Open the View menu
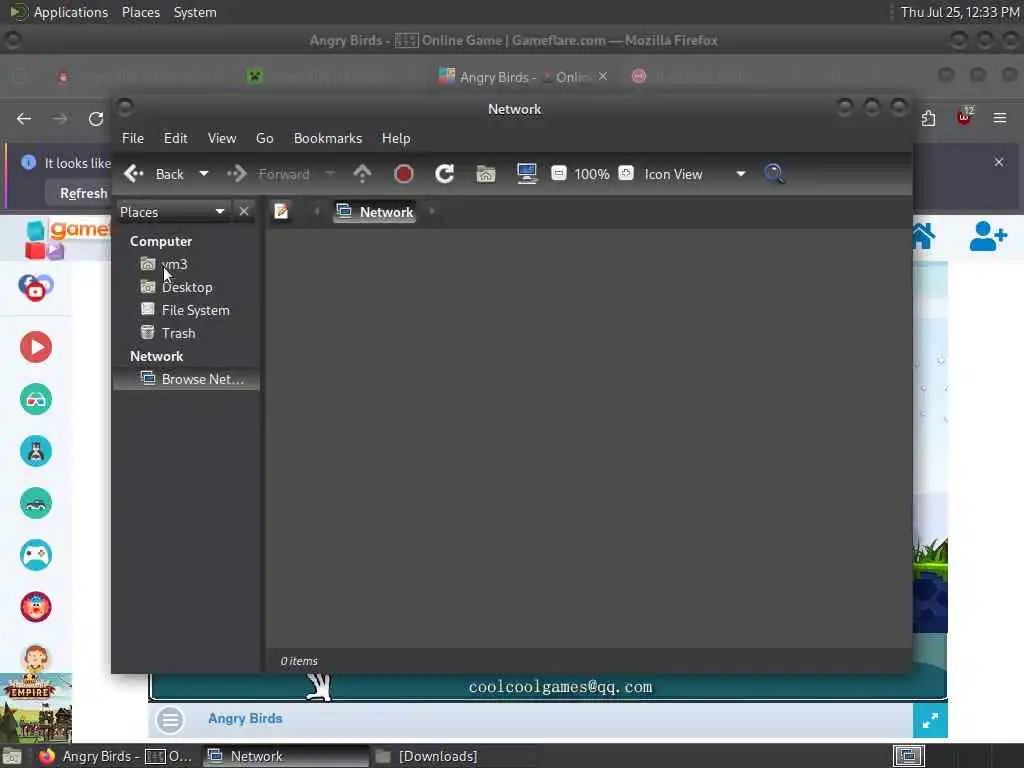Viewport: 1024px width, 768px height. pyautogui.click(x=222, y=138)
